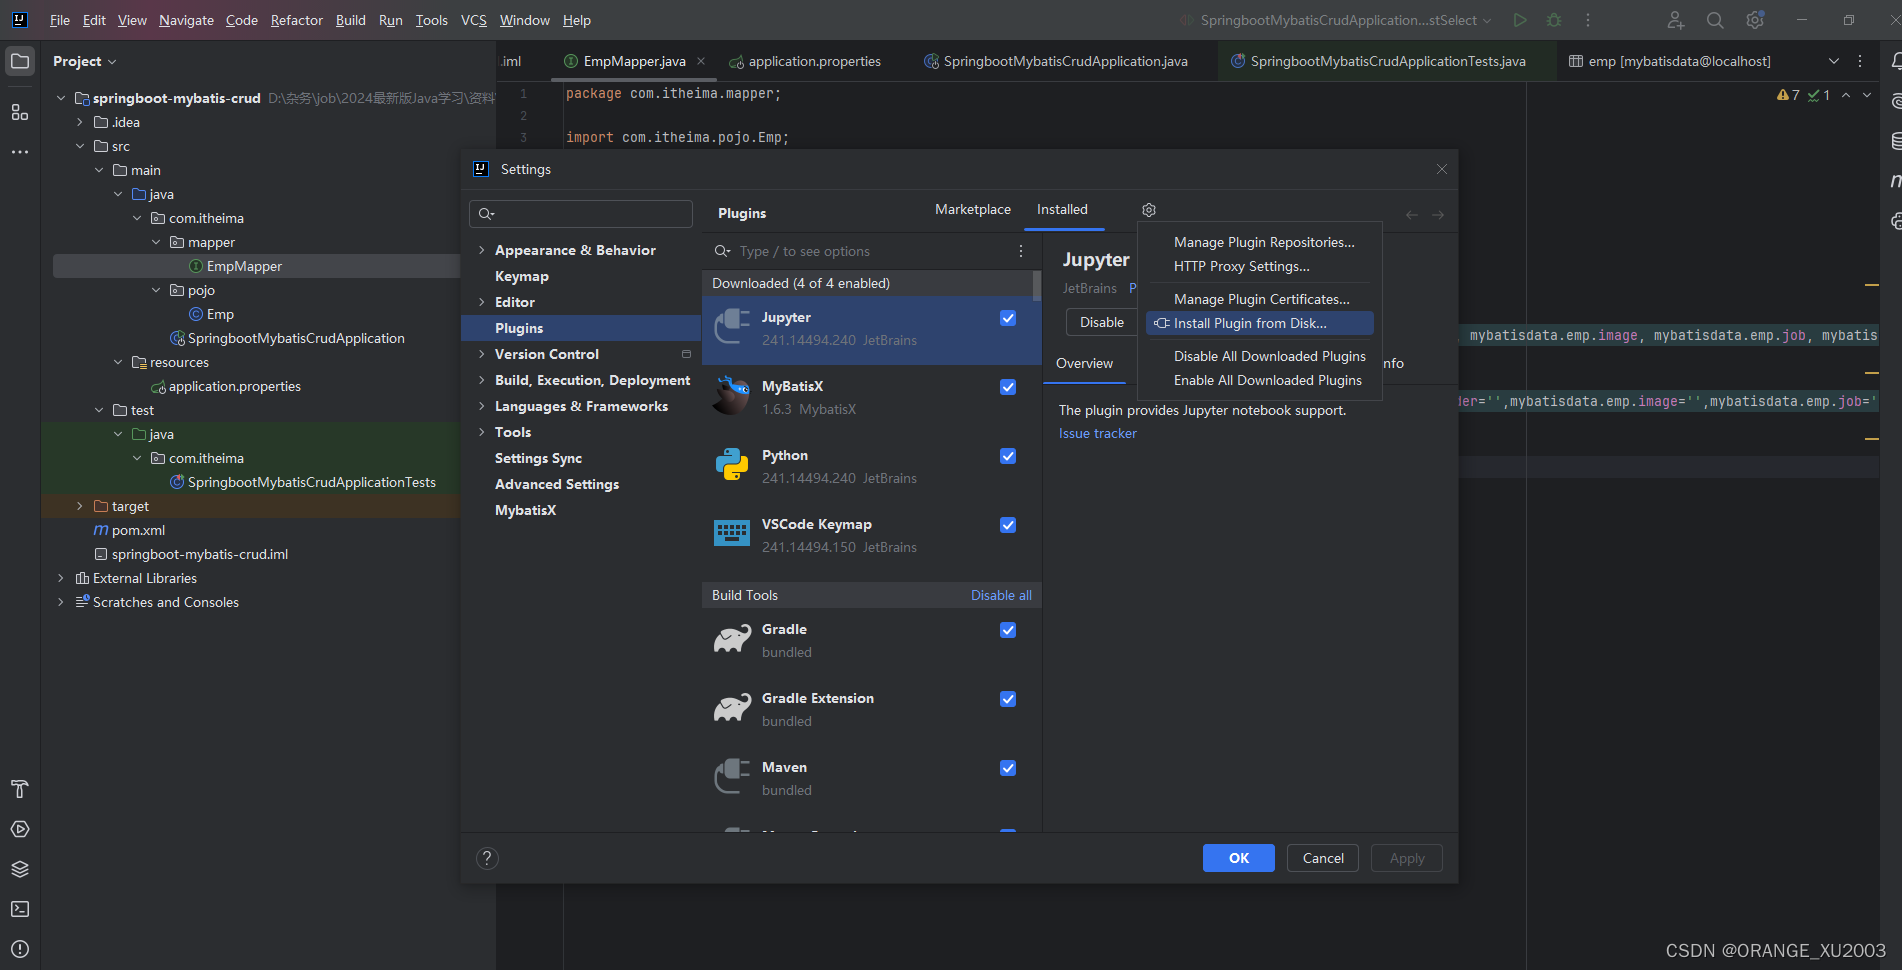Expand External Libraries in project tree
This screenshot has height=970, width=1902.
click(x=61, y=578)
